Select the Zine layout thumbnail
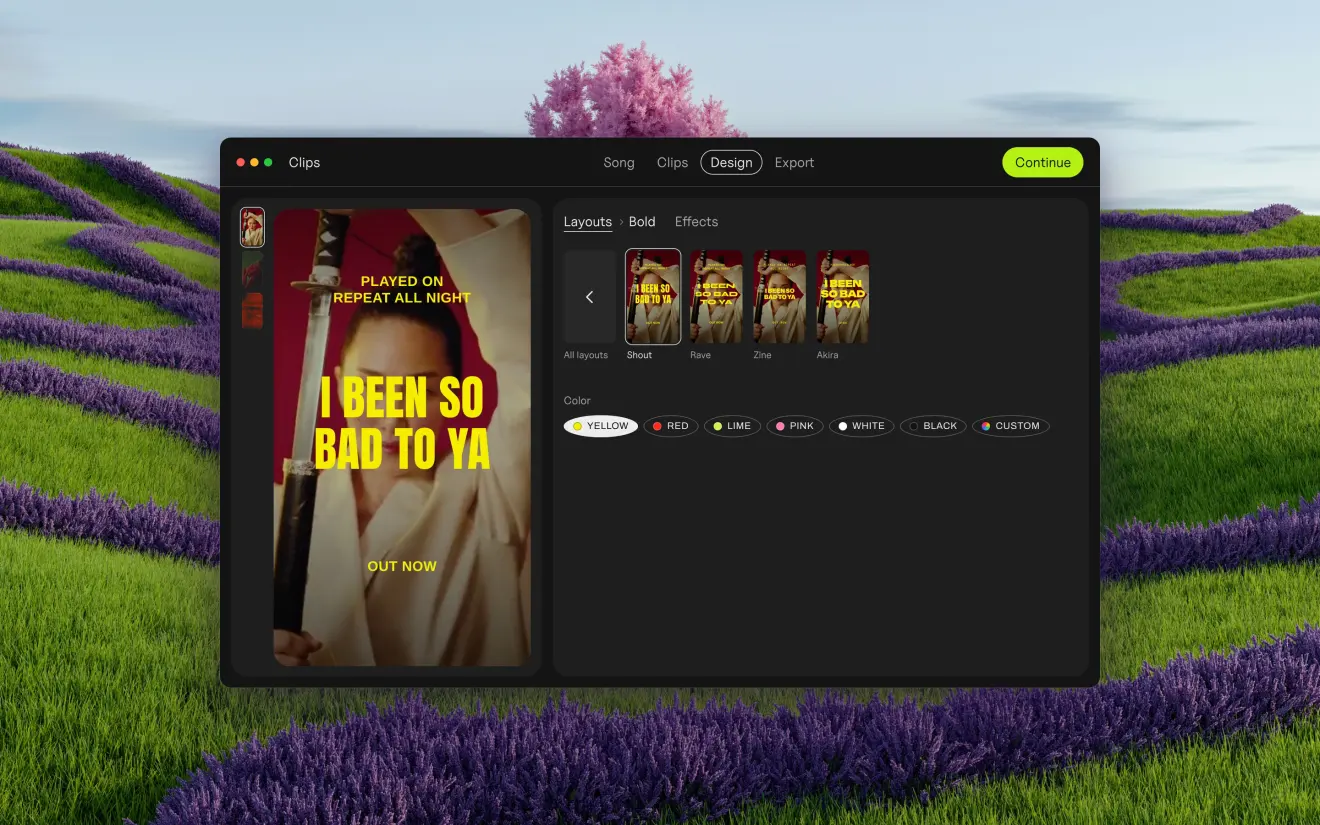The image size is (1320, 825). point(779,297)
